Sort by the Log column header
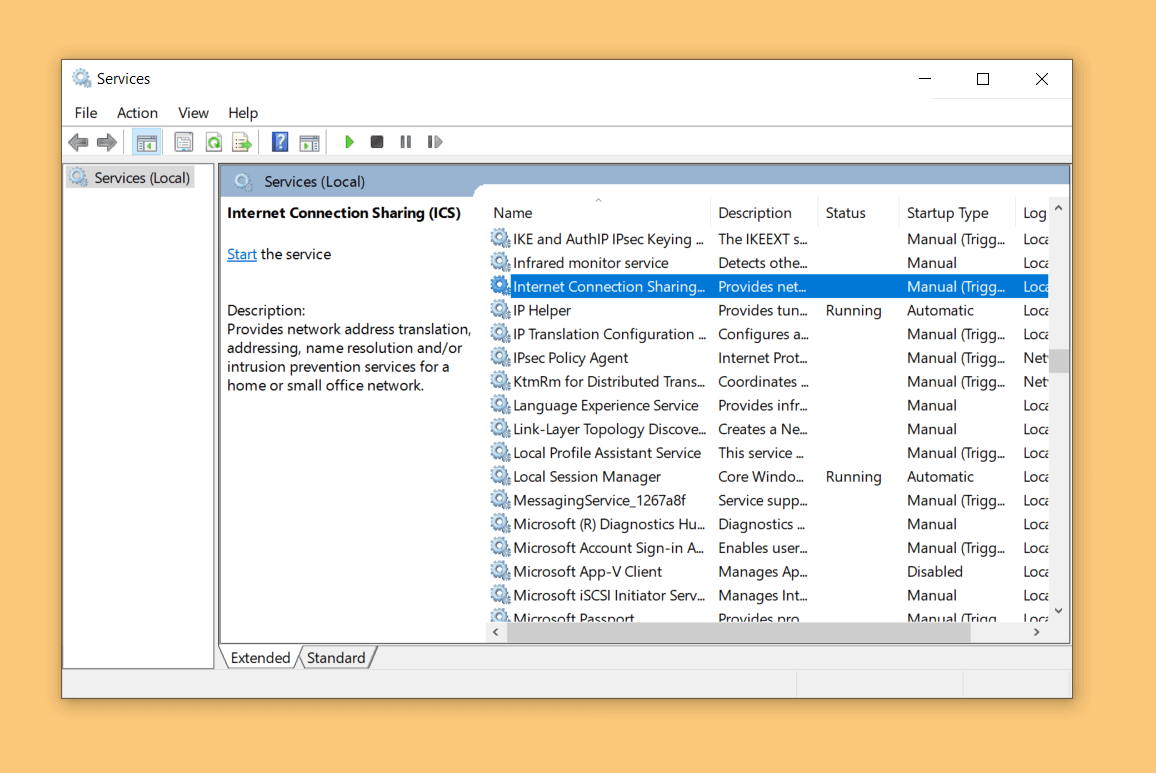 tap(1033, 212)
